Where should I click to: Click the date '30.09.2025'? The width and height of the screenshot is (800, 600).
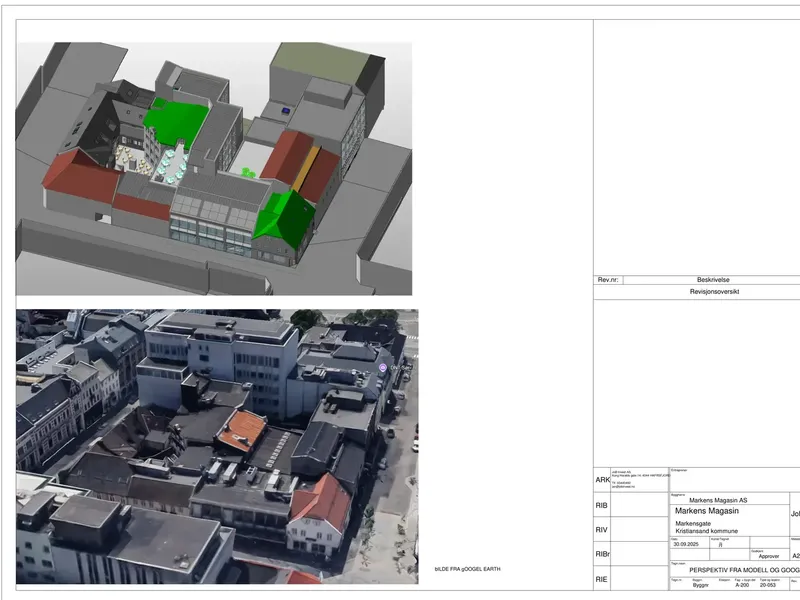coord(686,544)
